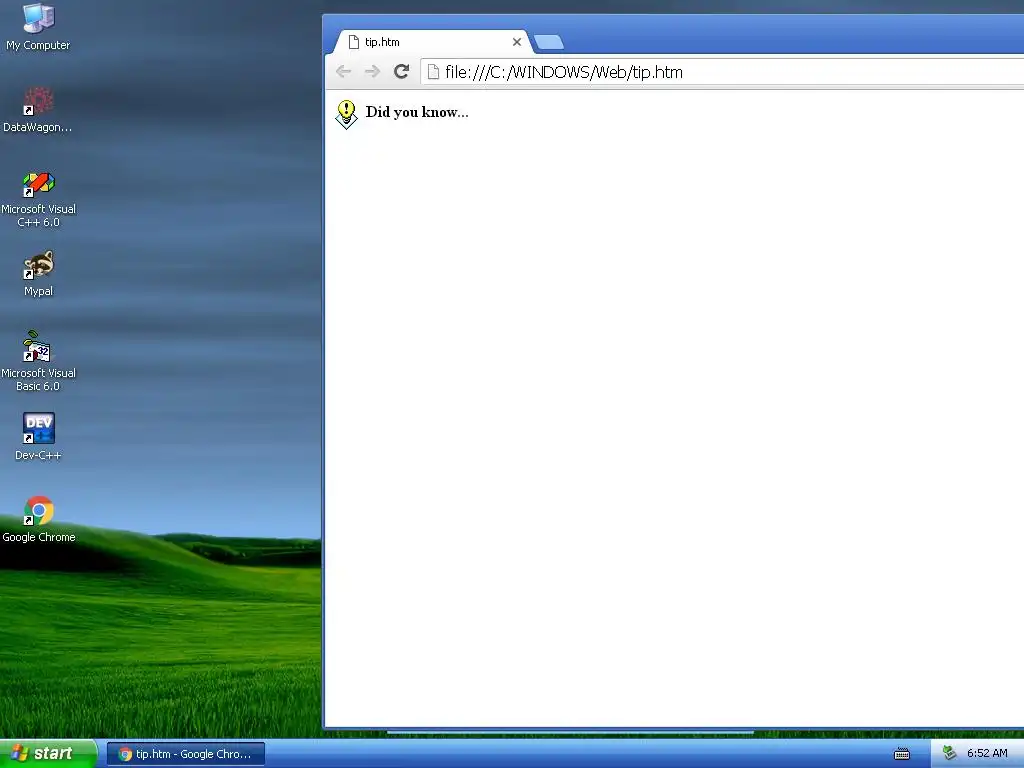Viewport: 1024px width, 768px height.
Task: Click Chrome's back arrow button
Action: coord(343,72)
